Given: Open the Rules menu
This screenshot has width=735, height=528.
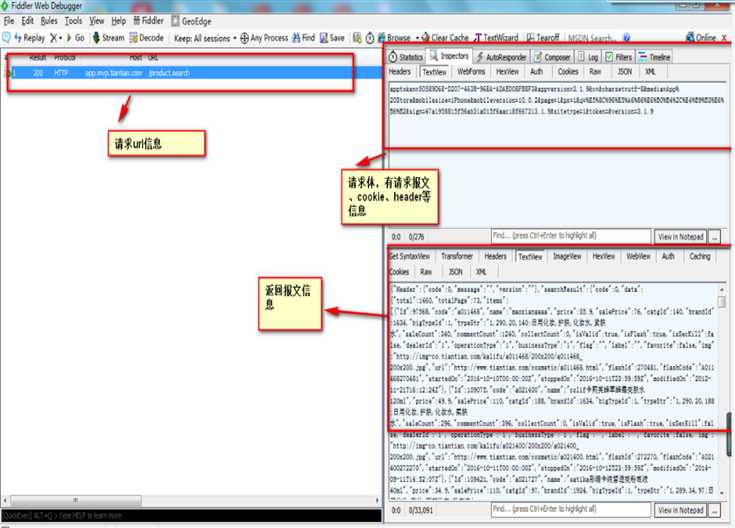Looking at the screenshot, I should click(x=49, y=21).
